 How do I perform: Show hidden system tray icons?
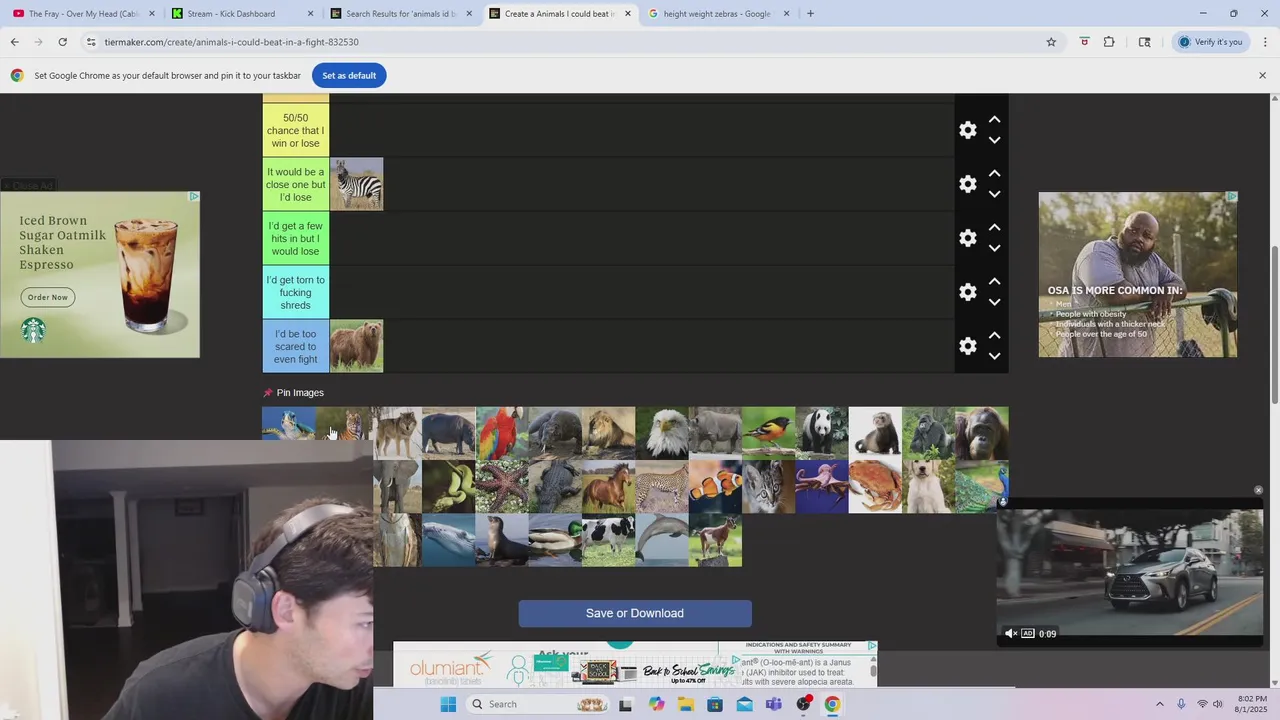click(x=1159, y=704)
